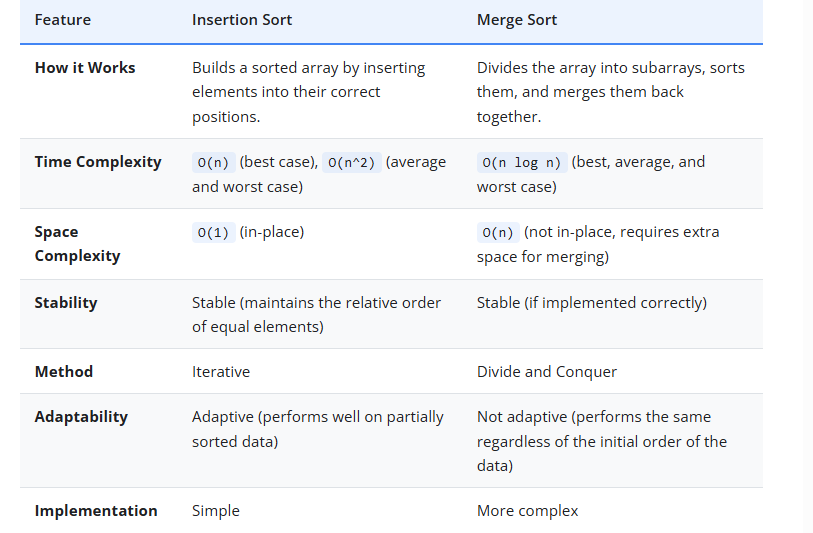
Task: Click the "Divide and Conquer" cell
Action: click(547, 372)
